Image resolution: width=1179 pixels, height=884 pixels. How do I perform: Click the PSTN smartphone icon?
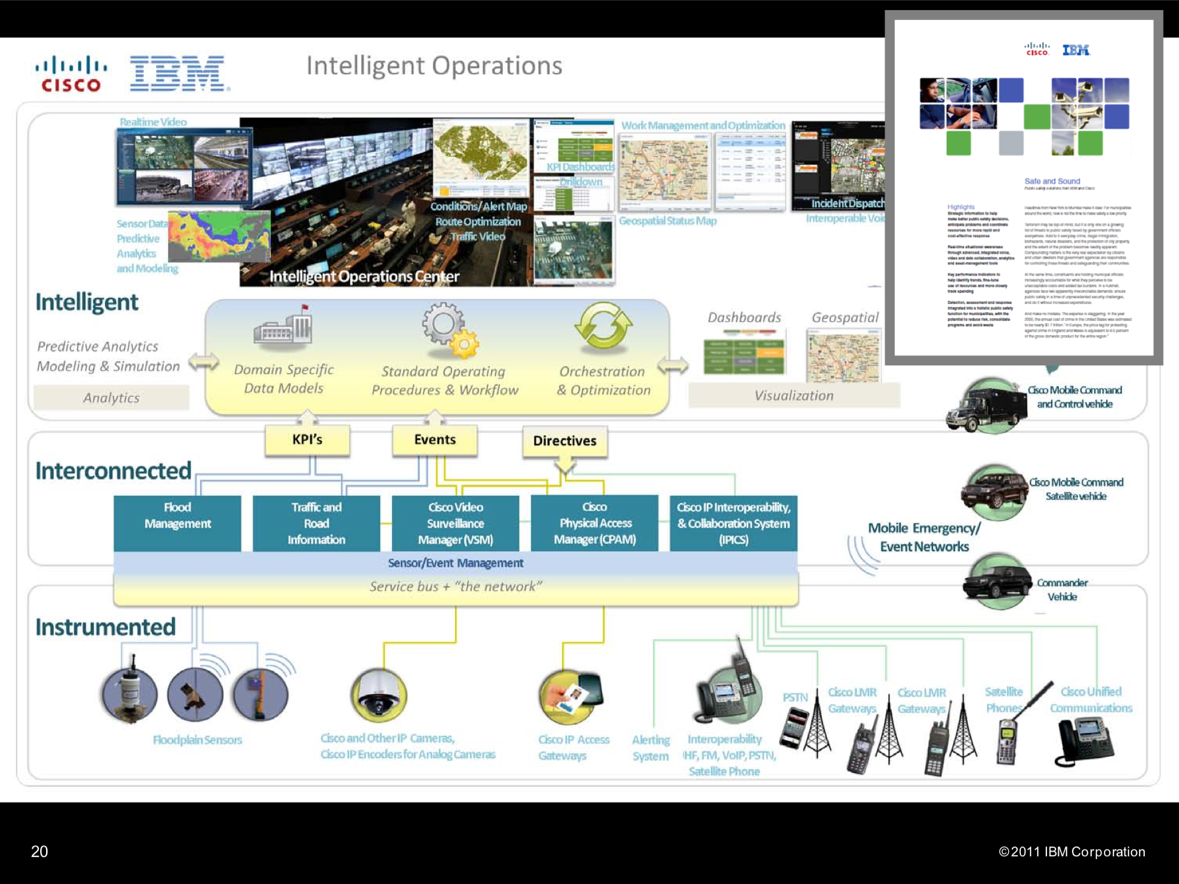(x=793, y=729)
